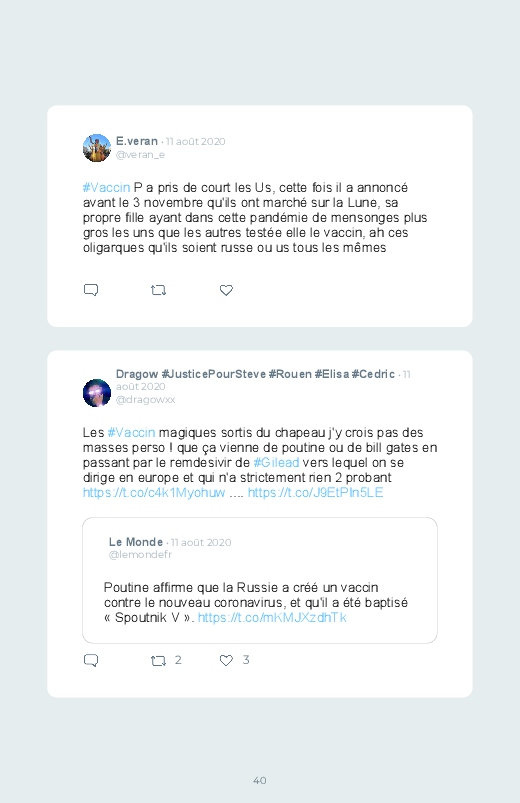Open the Le Monde author name
This screenshot has height=803, width=520.
(x=136, y=542)
